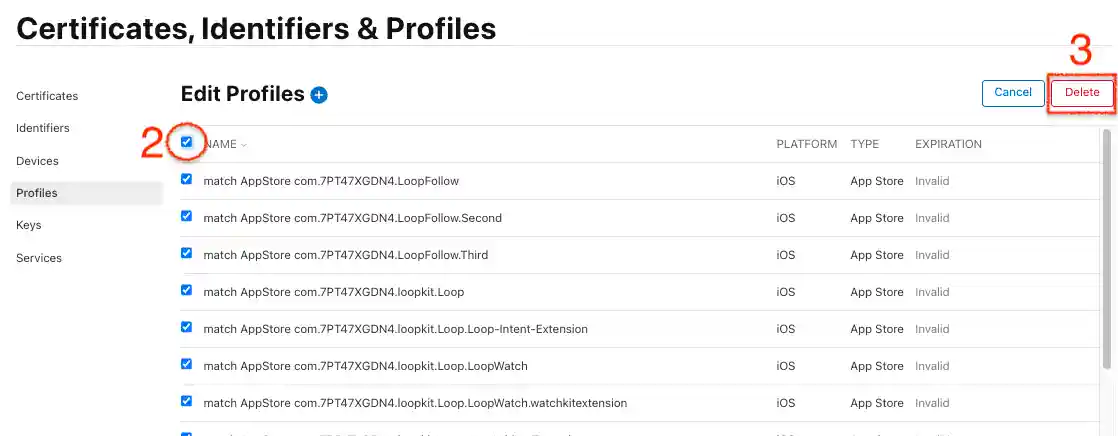1118x436 pixels.
Task: Toggle the select-all checkbox in header row
Action: [187, 142]
